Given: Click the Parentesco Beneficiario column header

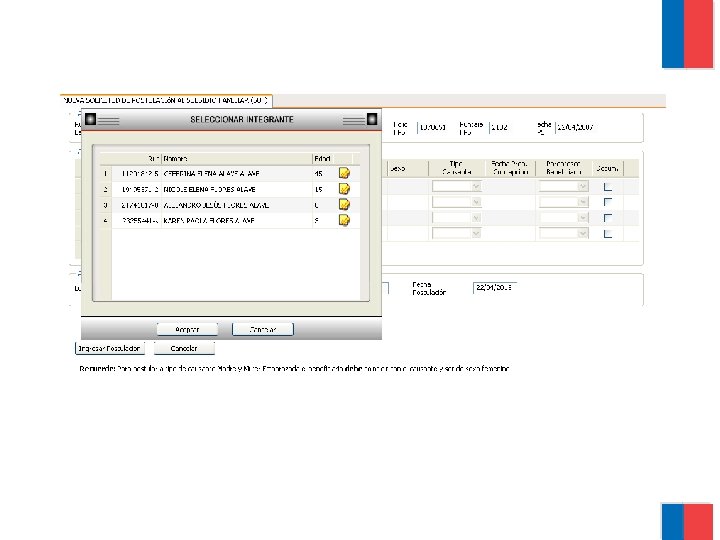Looking at the screenshot, I should click(x=563, y=168).
